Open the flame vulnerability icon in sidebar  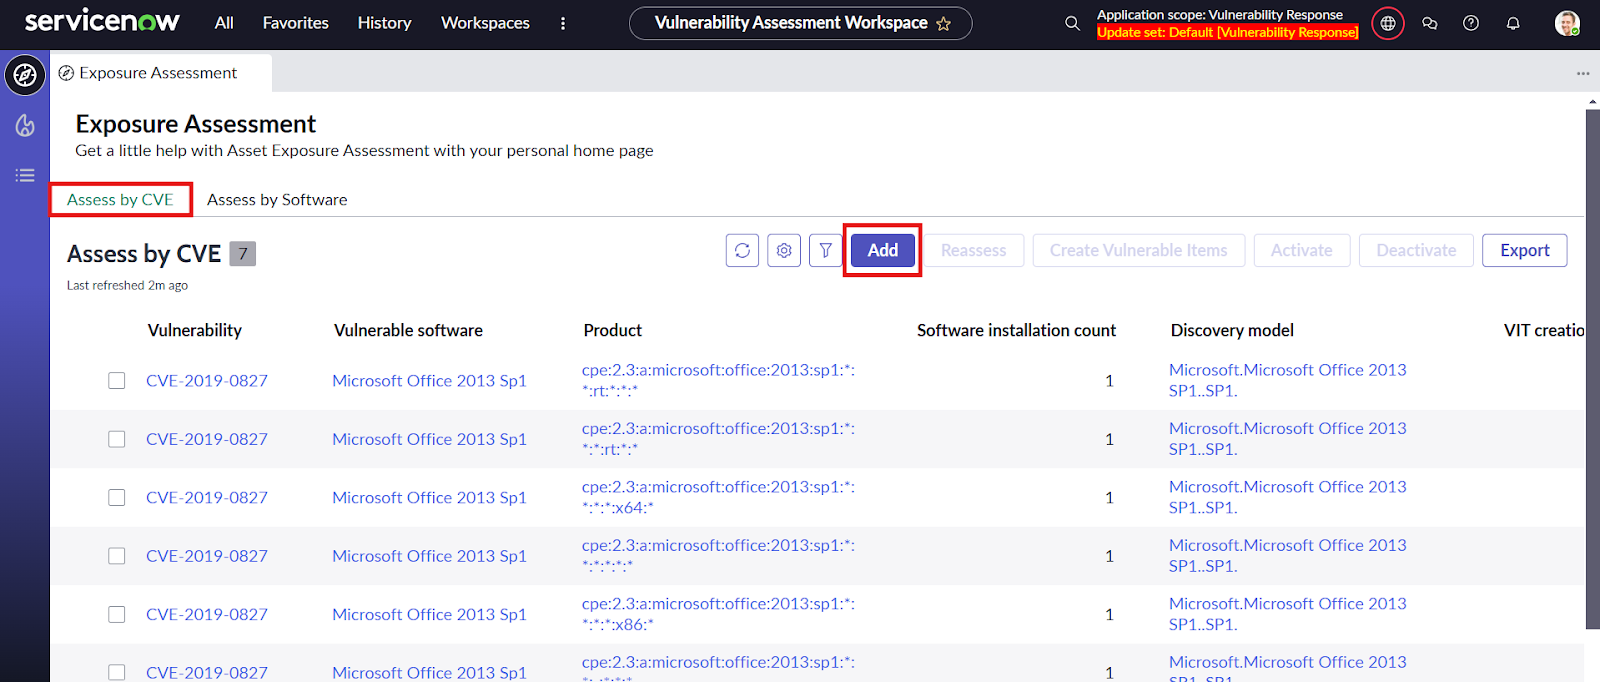[x=25, y=125]
